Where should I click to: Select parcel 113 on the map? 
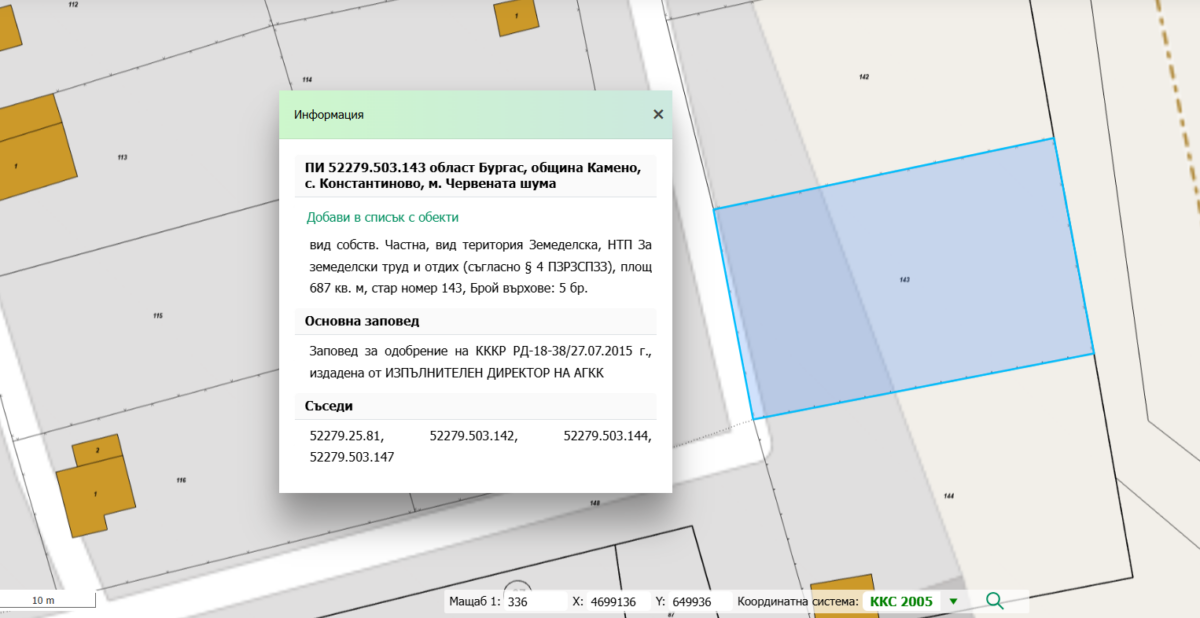coord(122,157)
